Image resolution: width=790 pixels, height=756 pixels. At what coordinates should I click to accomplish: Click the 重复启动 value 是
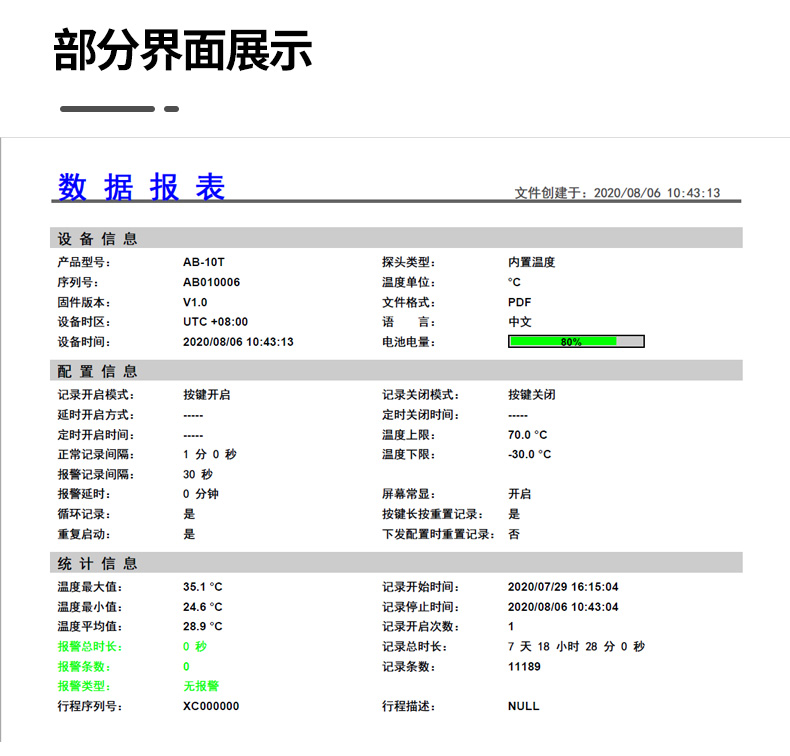(x=189, y=534)
